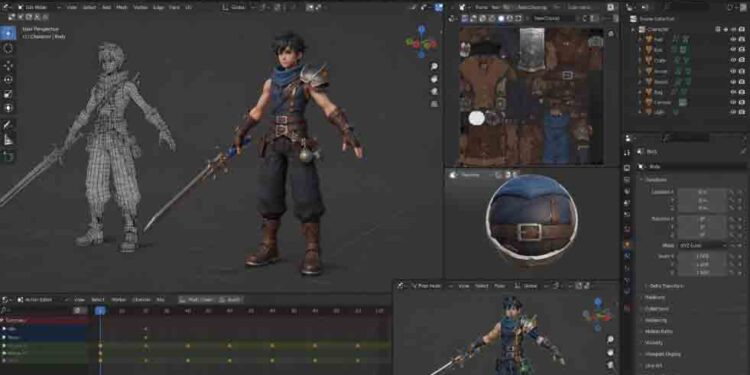Toggle the lock next to Scale X

coord(731,256)
